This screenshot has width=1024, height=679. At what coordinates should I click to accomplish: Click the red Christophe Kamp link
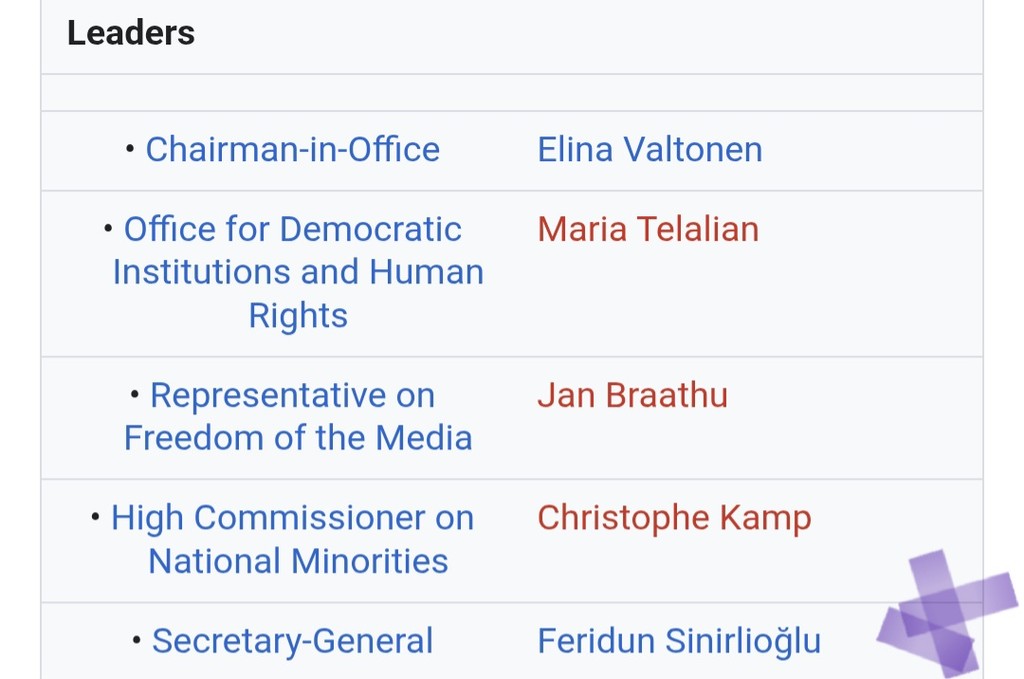(674, 518)
